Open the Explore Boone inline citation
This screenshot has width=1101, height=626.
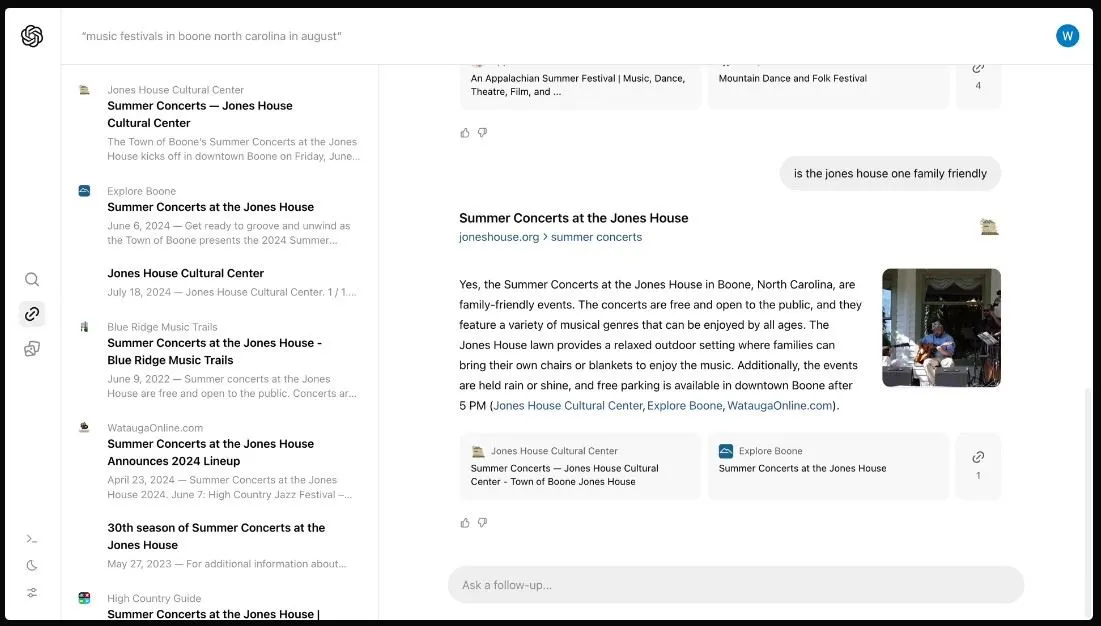(x=685, y=406)
